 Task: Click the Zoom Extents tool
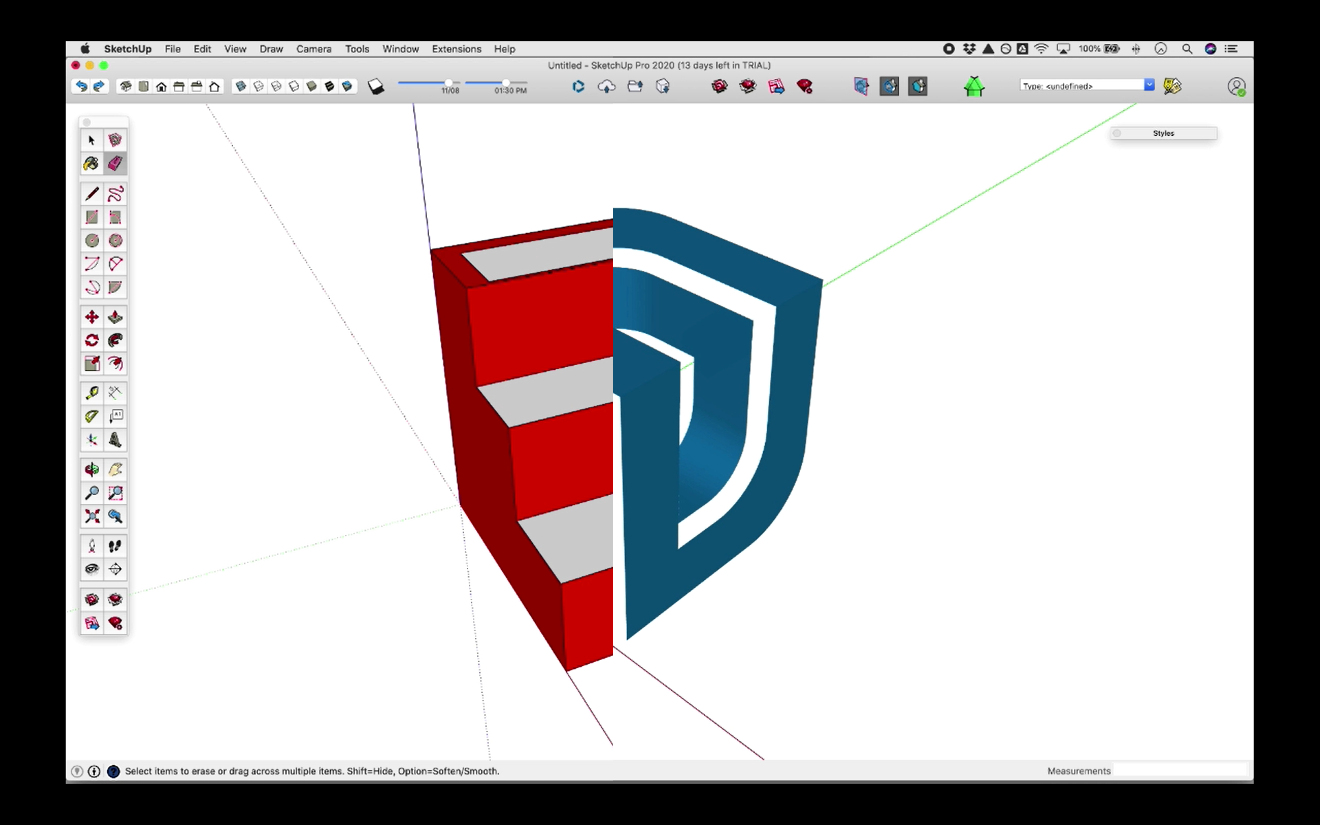[92, 516]
